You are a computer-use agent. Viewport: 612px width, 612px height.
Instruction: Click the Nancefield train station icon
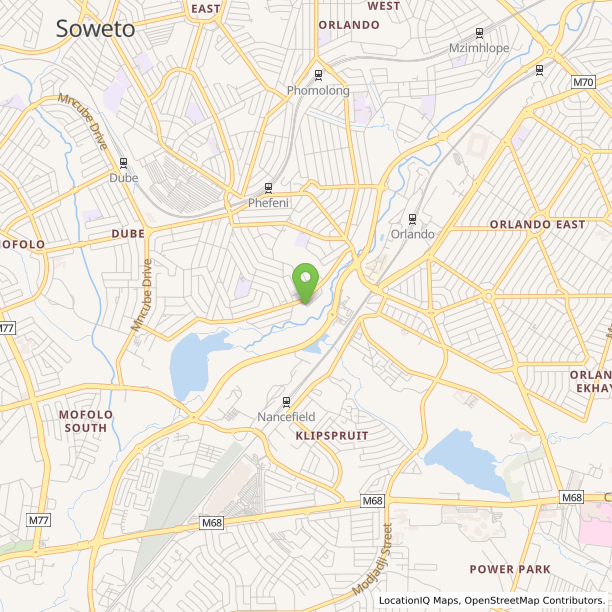pyautogui.click(x=286, y=402)
